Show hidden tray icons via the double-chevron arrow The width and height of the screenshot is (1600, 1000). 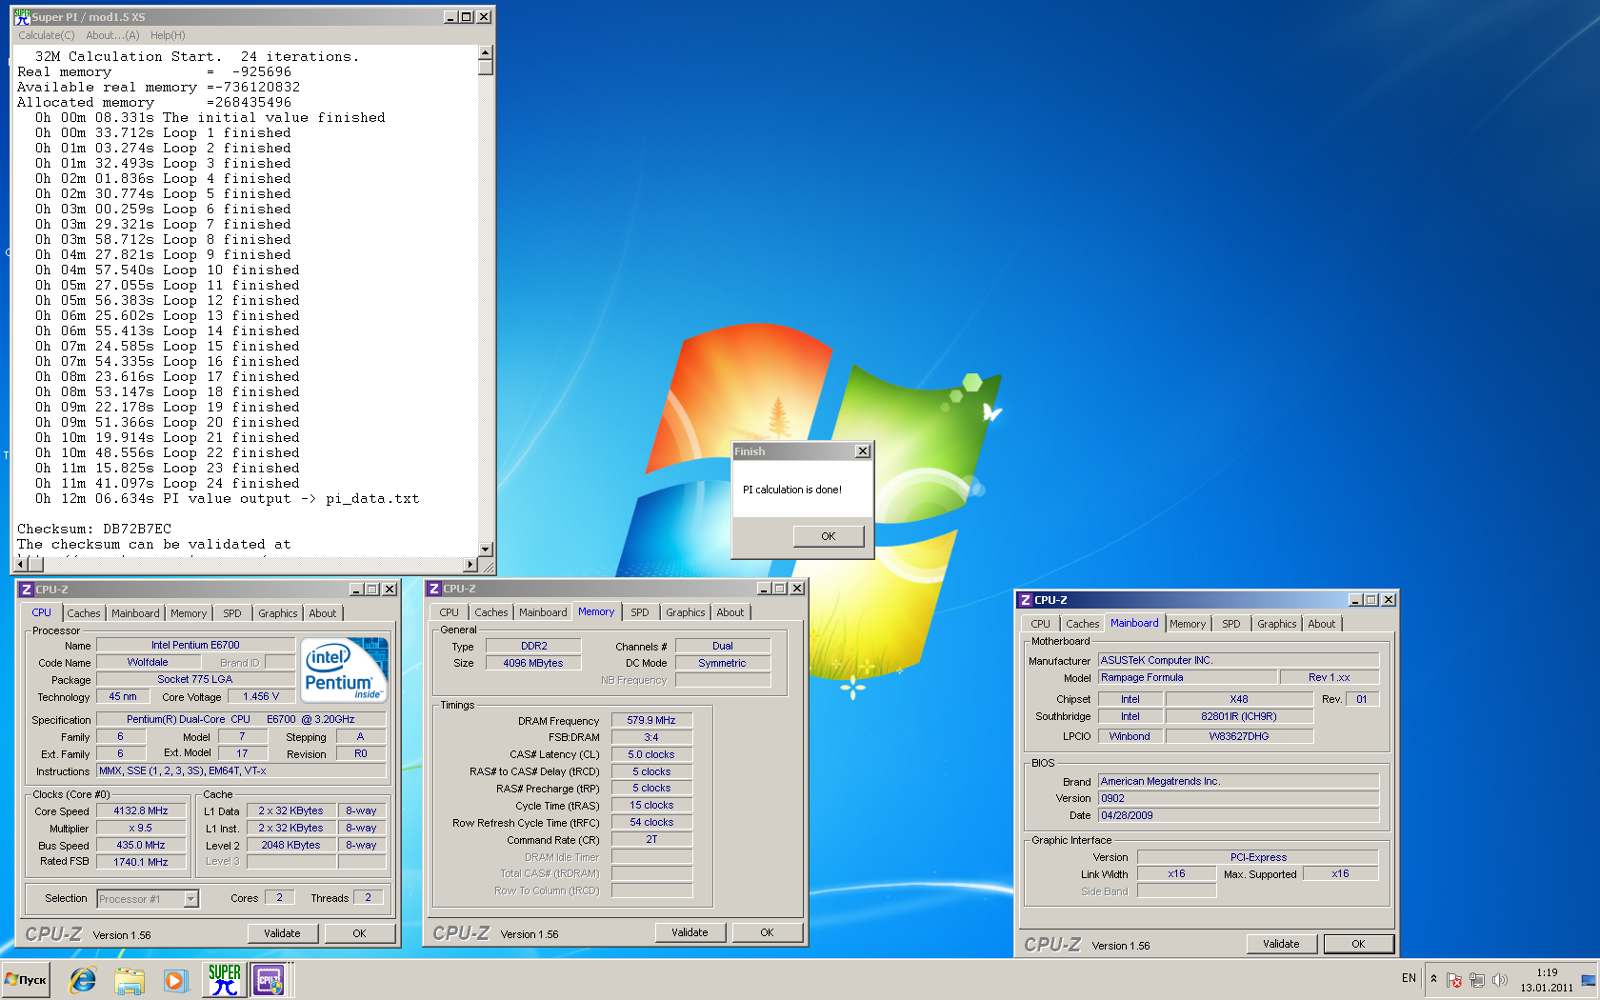click(1433, 979)
